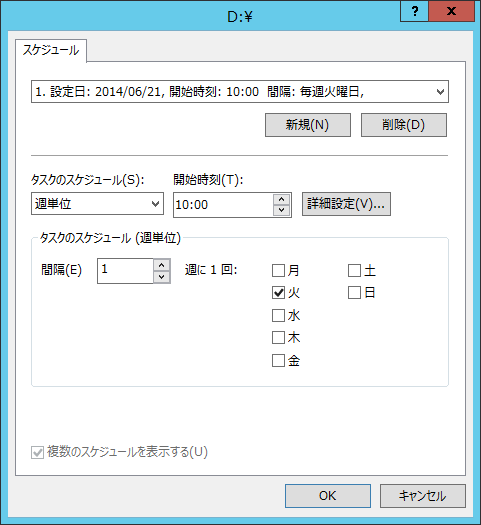Decrease start time with down spinner arrow
The width and height of the screenshot is (481, 525).
click(282, 210)
